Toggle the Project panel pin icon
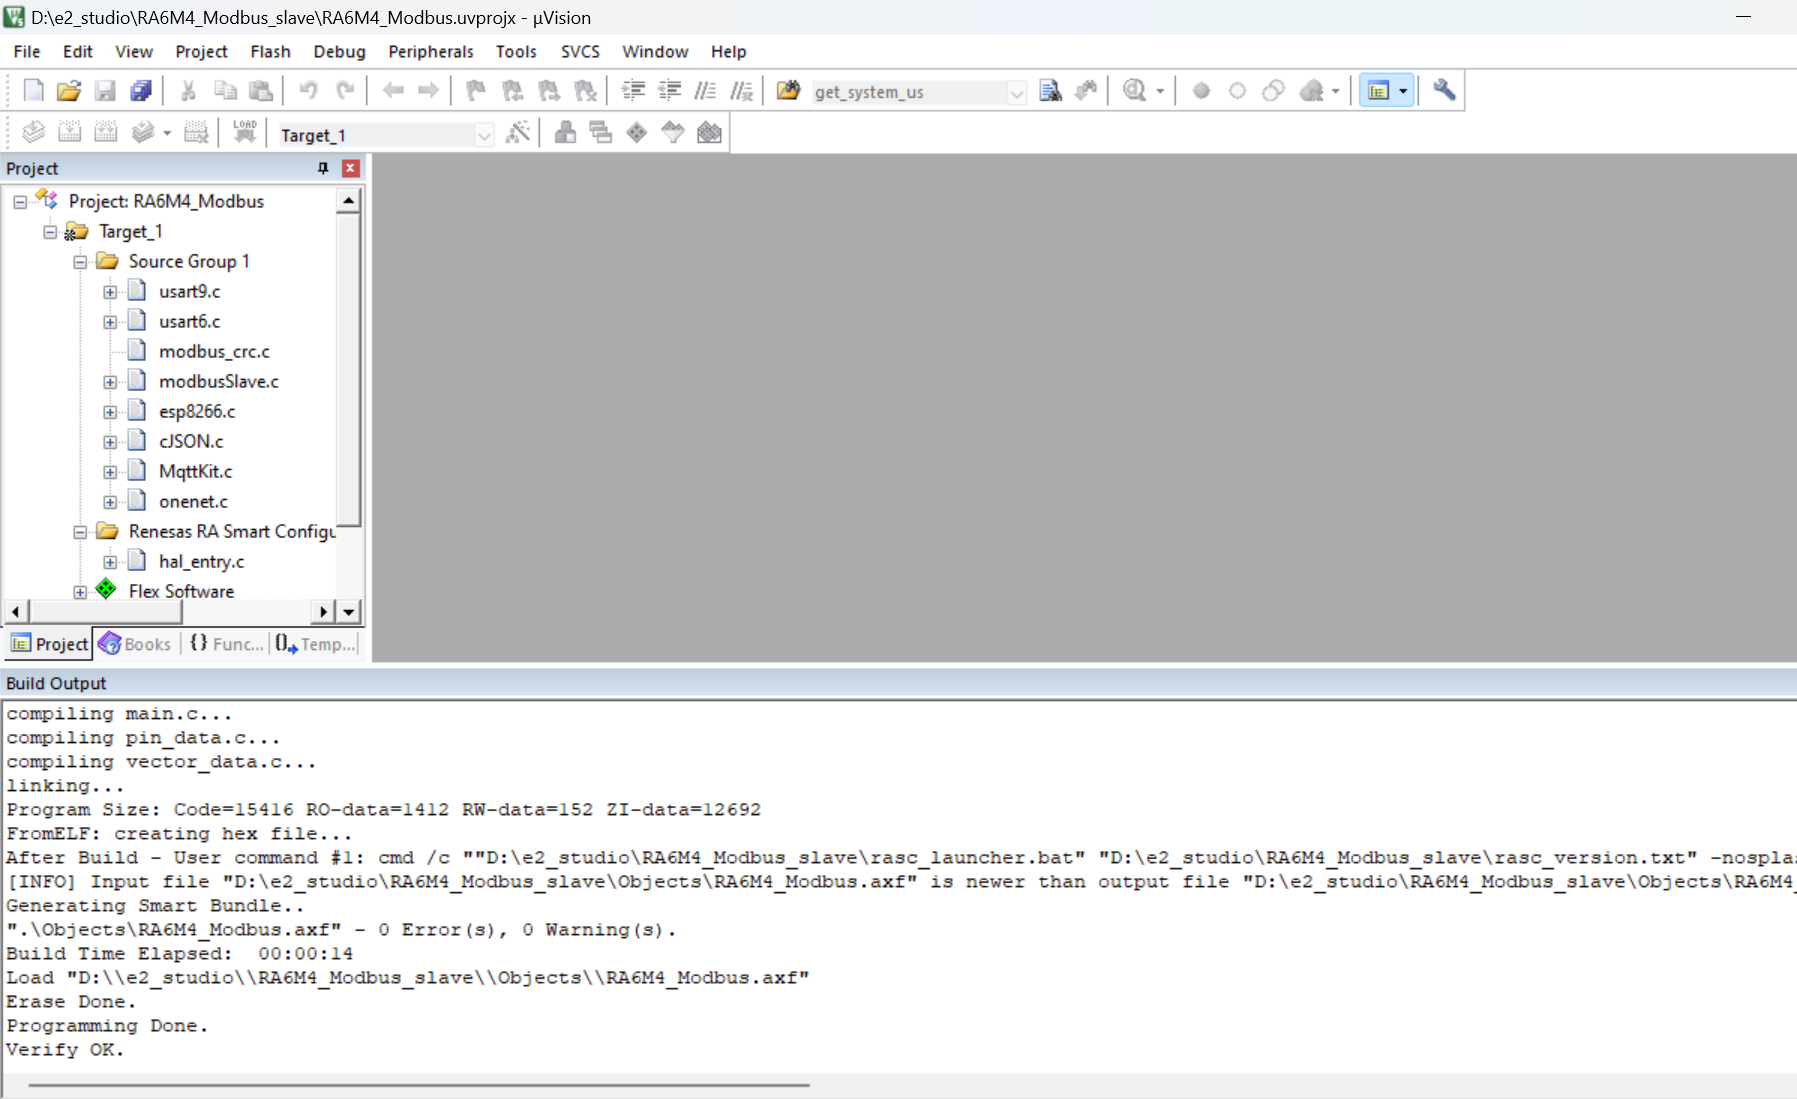Image resolution: width=1797 pixels, height=1099 pixels. click(323, 168)
